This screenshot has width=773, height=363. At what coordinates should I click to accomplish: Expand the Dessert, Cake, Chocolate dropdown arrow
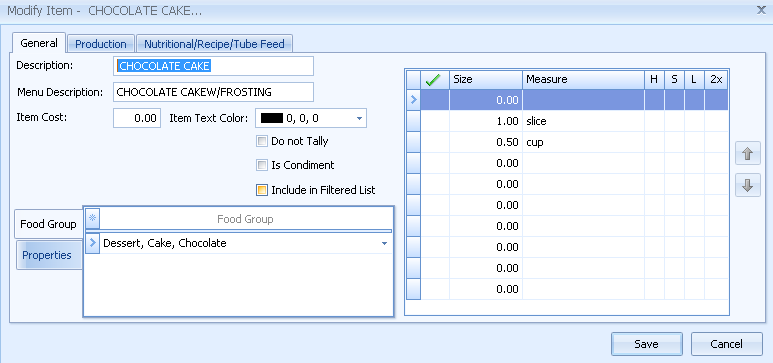(x=385, y=243)
